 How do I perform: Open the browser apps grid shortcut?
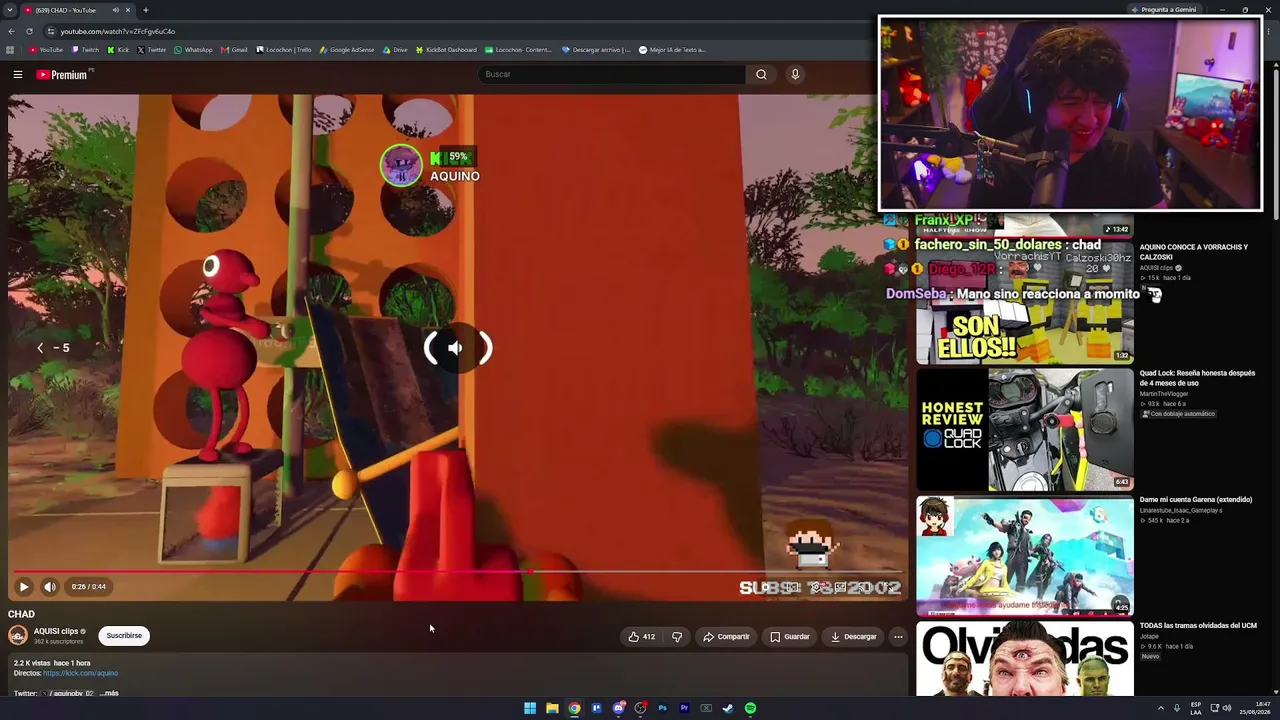pyautogui.click(x=10, y=49)
